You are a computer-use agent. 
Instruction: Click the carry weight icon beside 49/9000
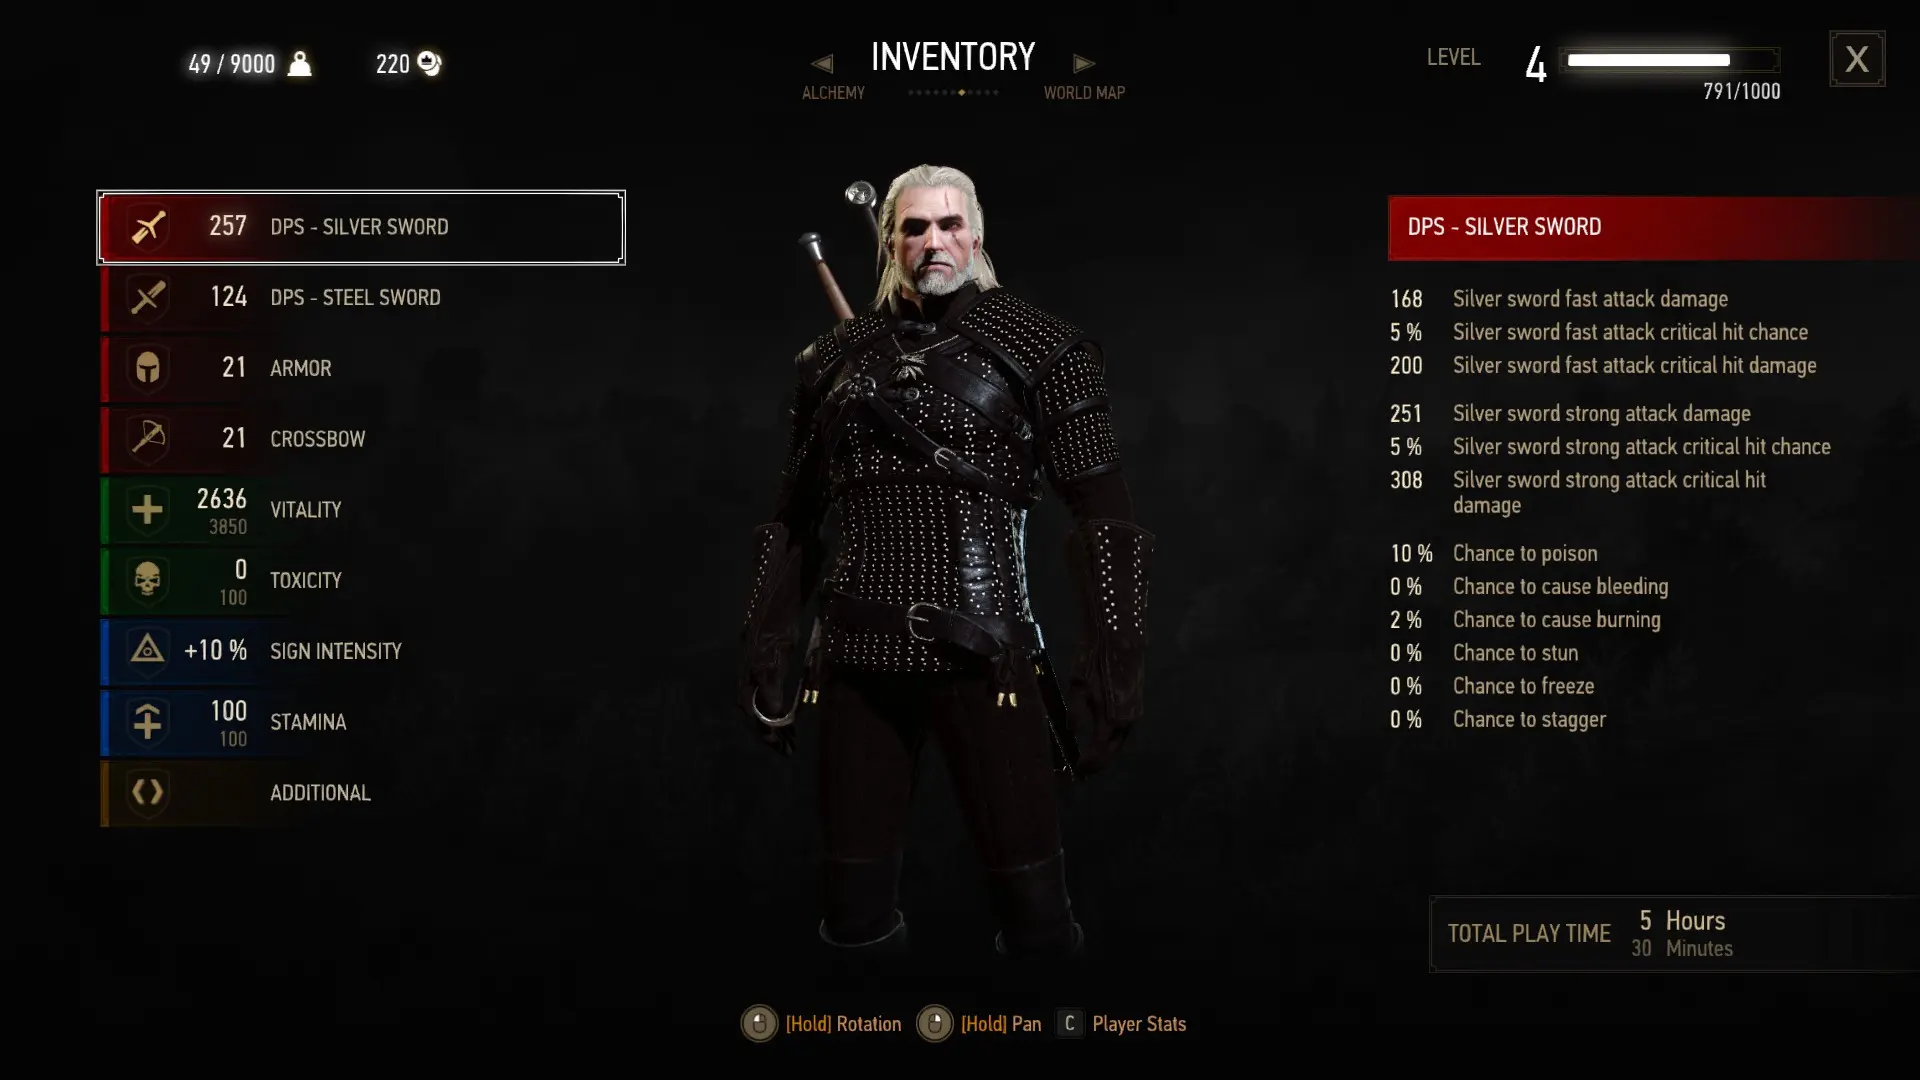point(299,63)
